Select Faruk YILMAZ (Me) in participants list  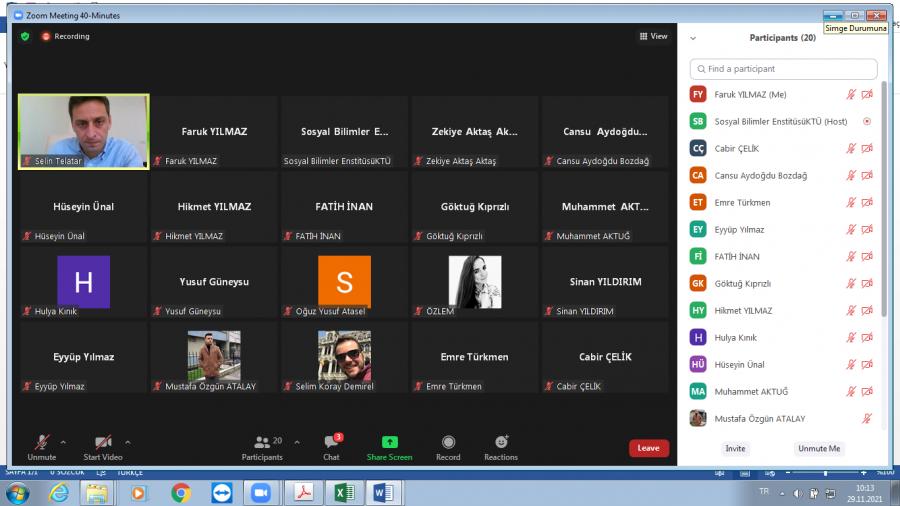click(750, 94)
